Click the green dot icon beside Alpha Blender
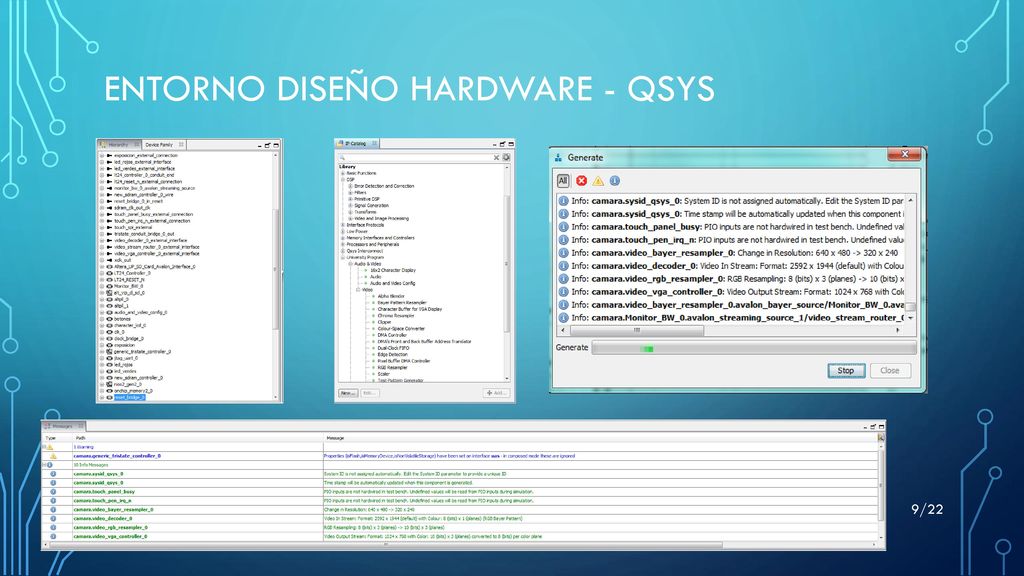Screen dimensions: 1024x576 [x=374, y=296]
